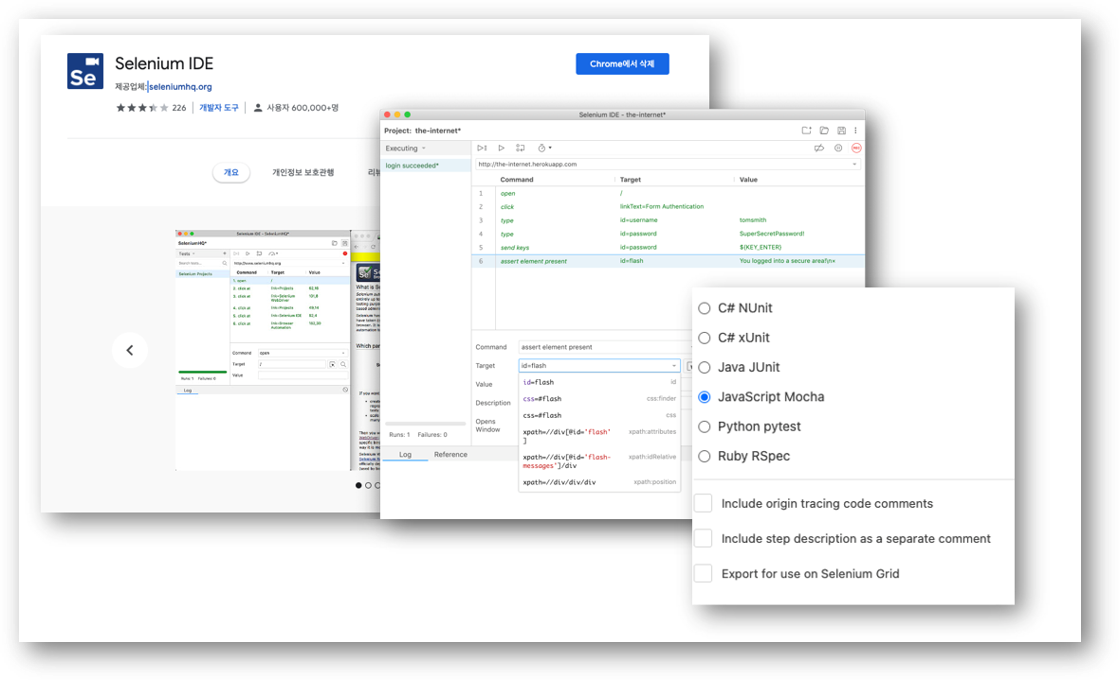Screen dimensions: 1119x680
Task: Click the blue 'Chrome에서 삭제' button
Action: [622, 64]
